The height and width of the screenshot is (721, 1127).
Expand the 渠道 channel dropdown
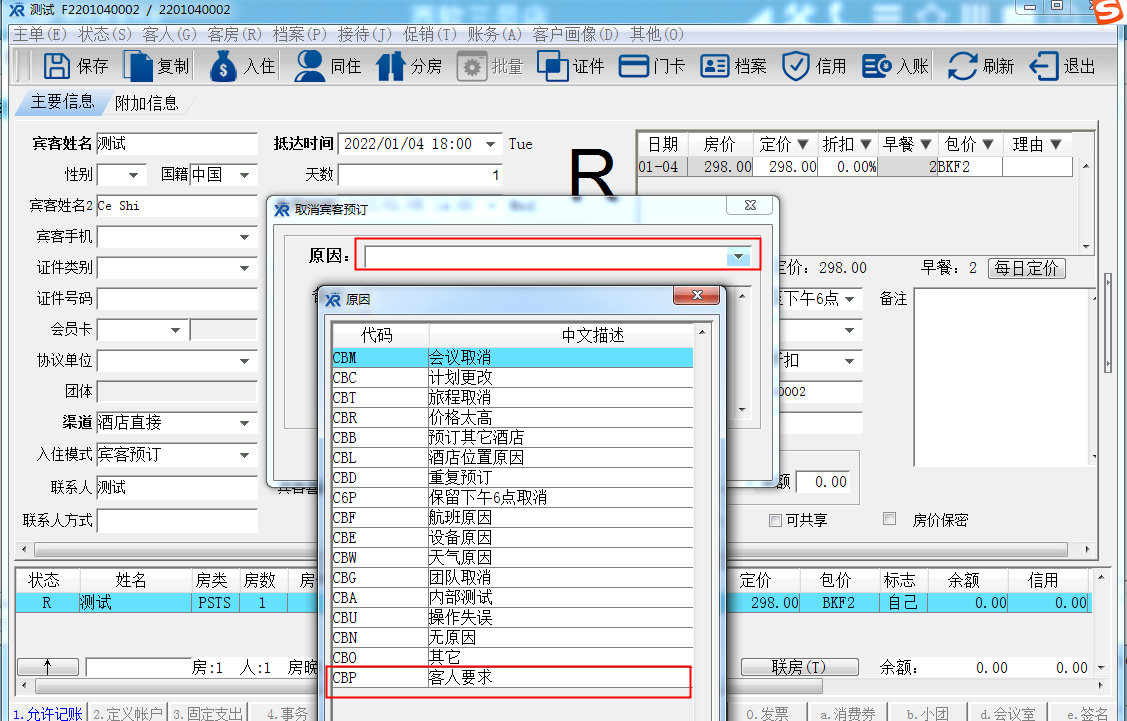(x=245, y=423)
